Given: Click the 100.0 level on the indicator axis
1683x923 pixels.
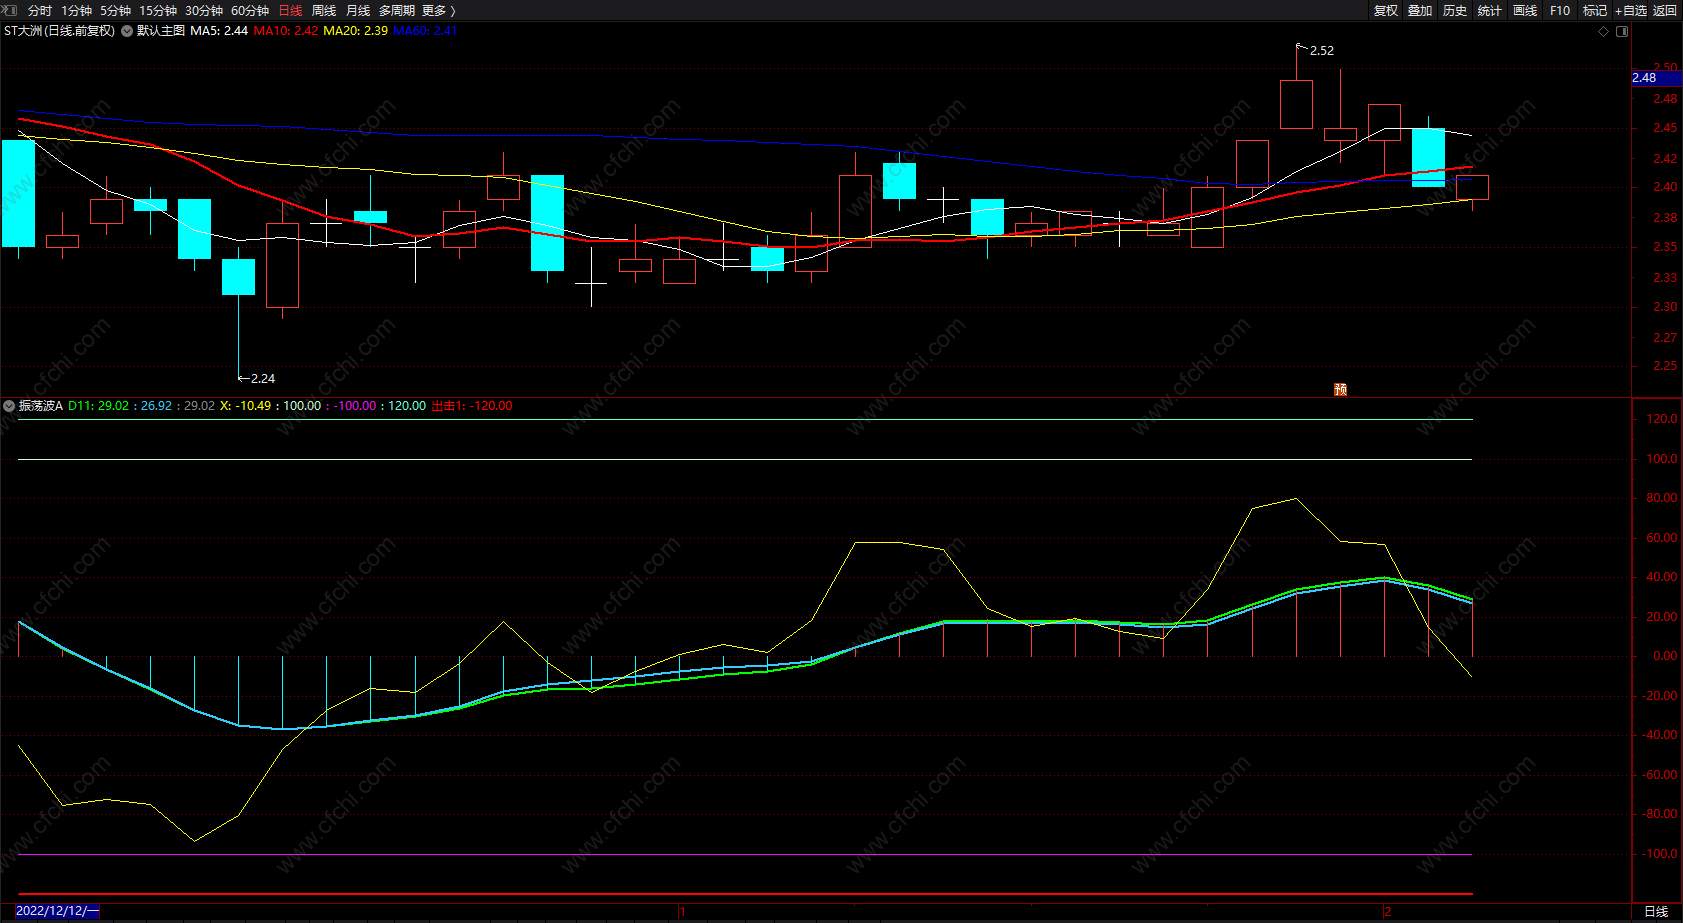Looking at the screenshot, I should [x=1662, y=459].
